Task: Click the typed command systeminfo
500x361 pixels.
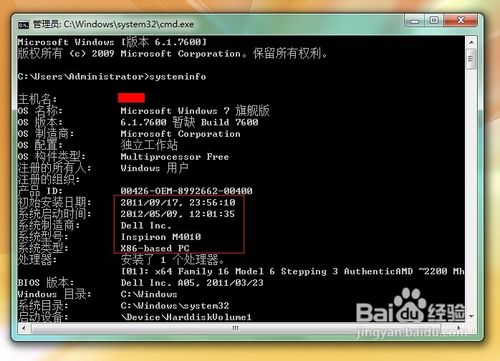Action: [178, 77]
